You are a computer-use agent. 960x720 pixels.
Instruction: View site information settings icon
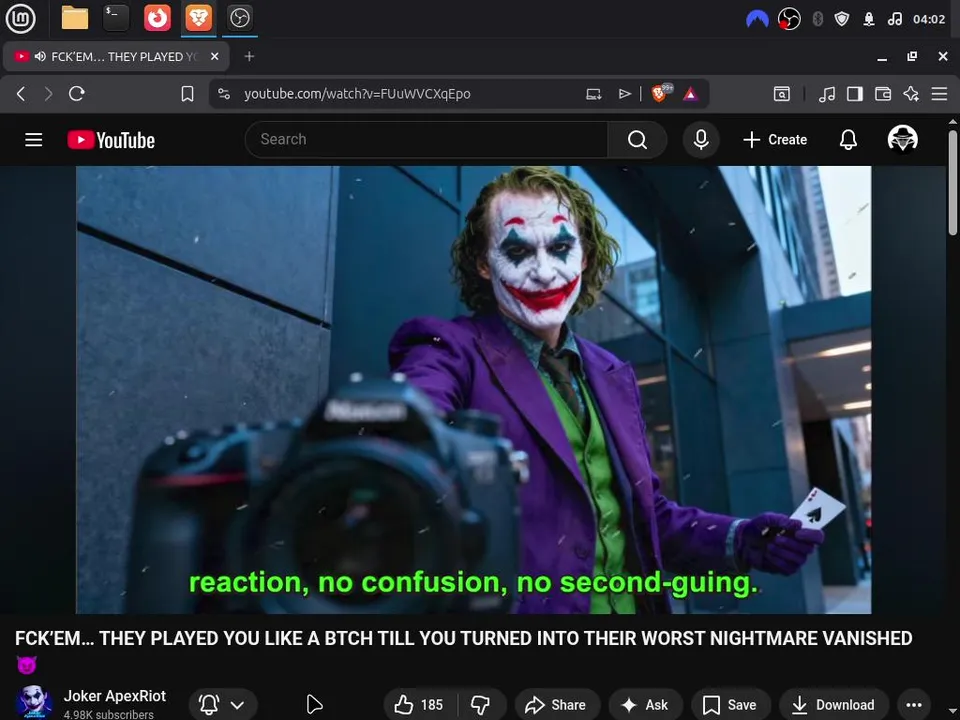(x=224, y=94)
